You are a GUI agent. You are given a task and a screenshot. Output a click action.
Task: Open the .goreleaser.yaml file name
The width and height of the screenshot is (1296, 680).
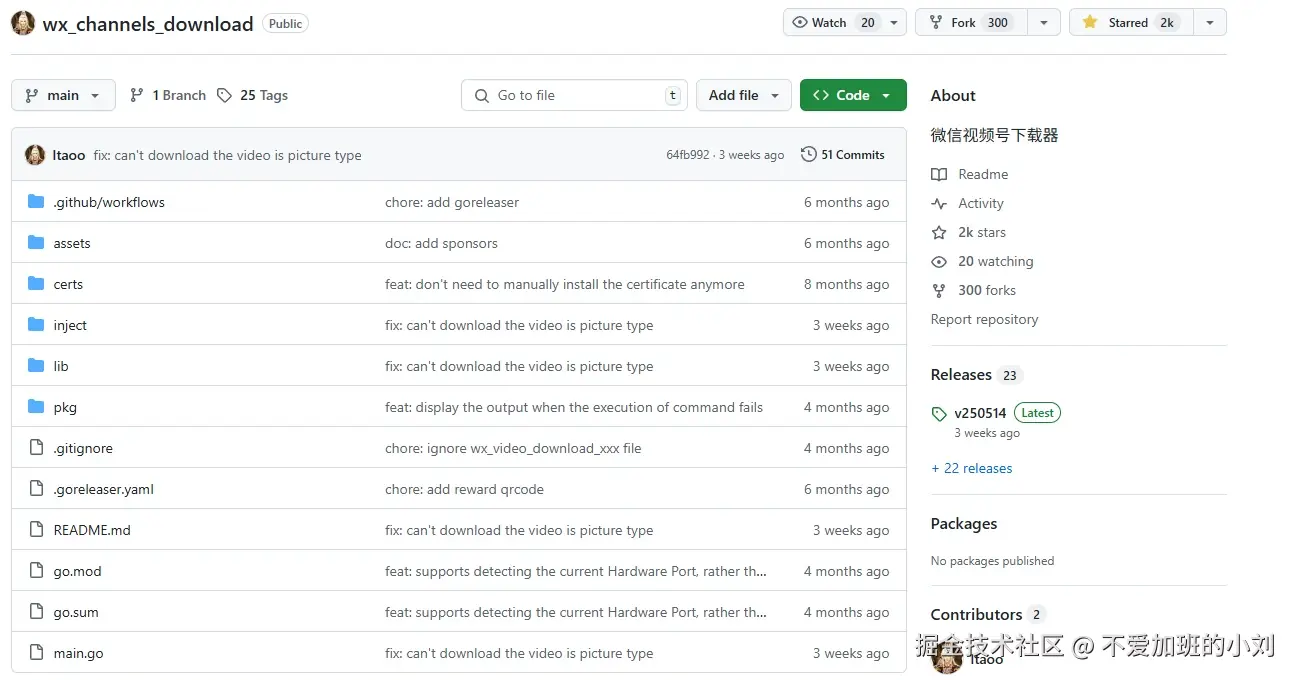103,489
